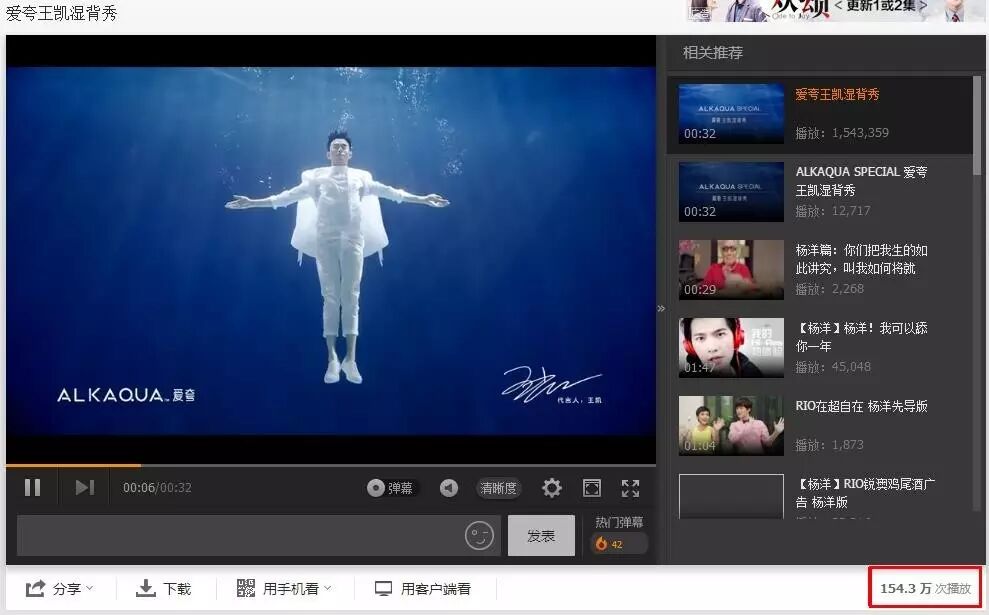Click the 01:04 RIO video thumbnail
989x615 pixels.
pos(731,426)
